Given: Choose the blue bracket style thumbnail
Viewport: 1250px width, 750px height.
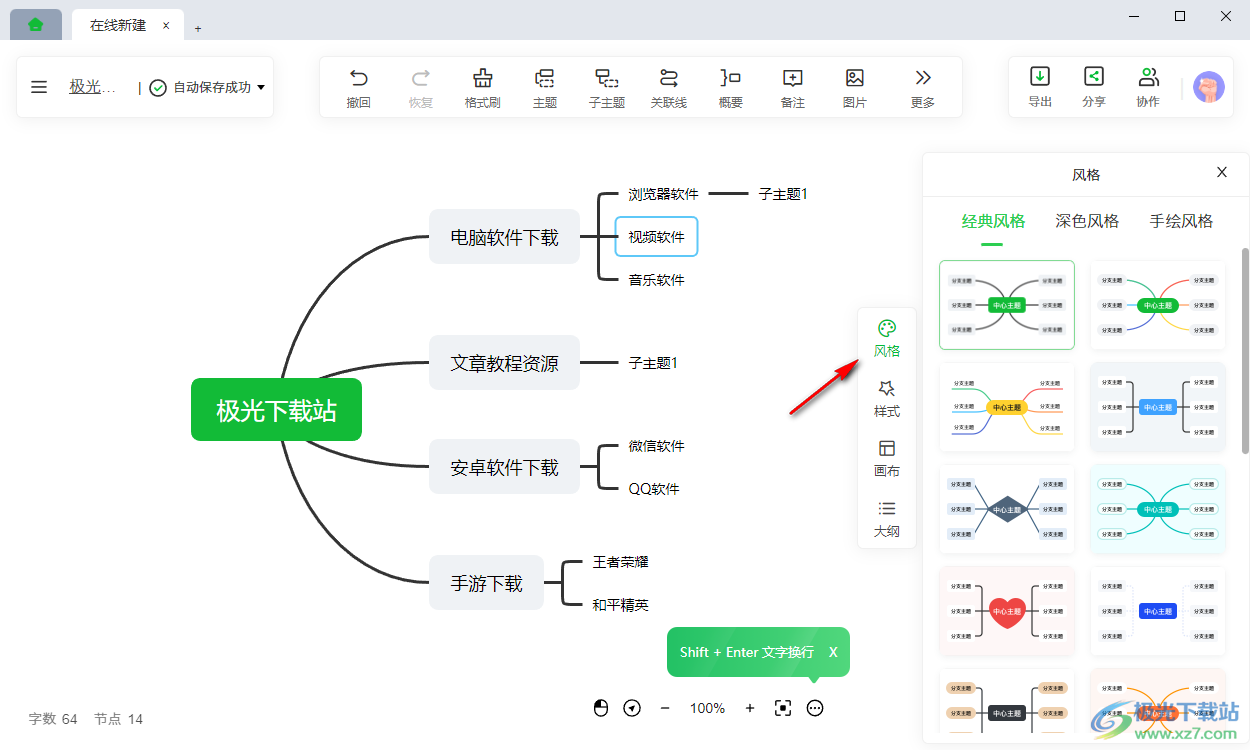Looking at the screenshot, I should [1157, 407].
